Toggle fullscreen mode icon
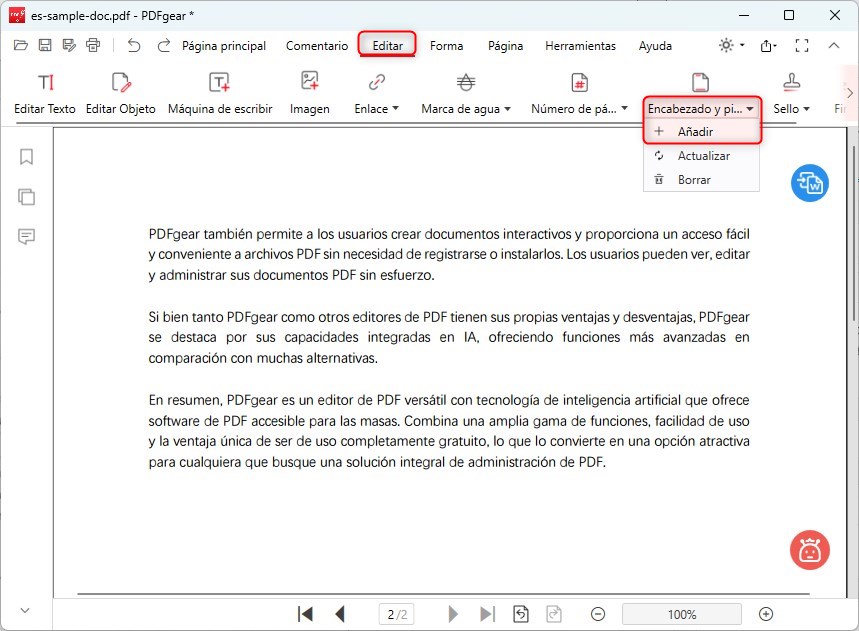 coord(802,45)
